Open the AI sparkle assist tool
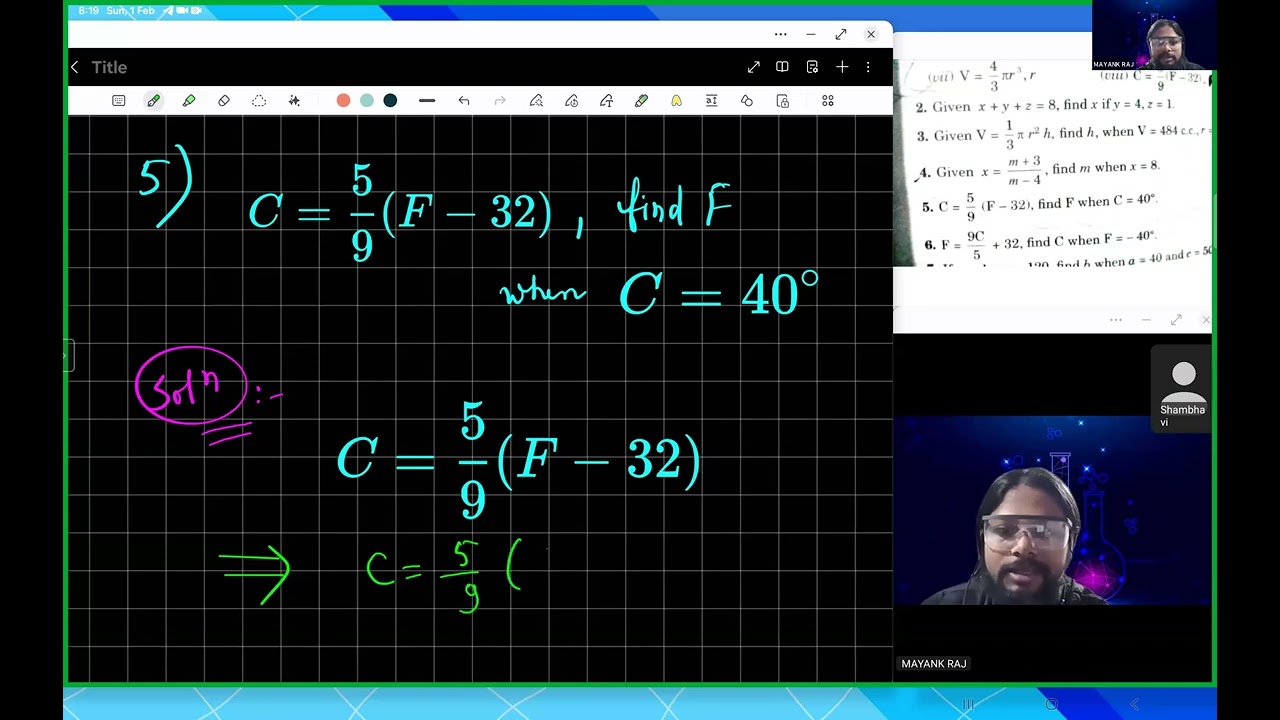Screen dimensions: 1280x720 (294, 101)
